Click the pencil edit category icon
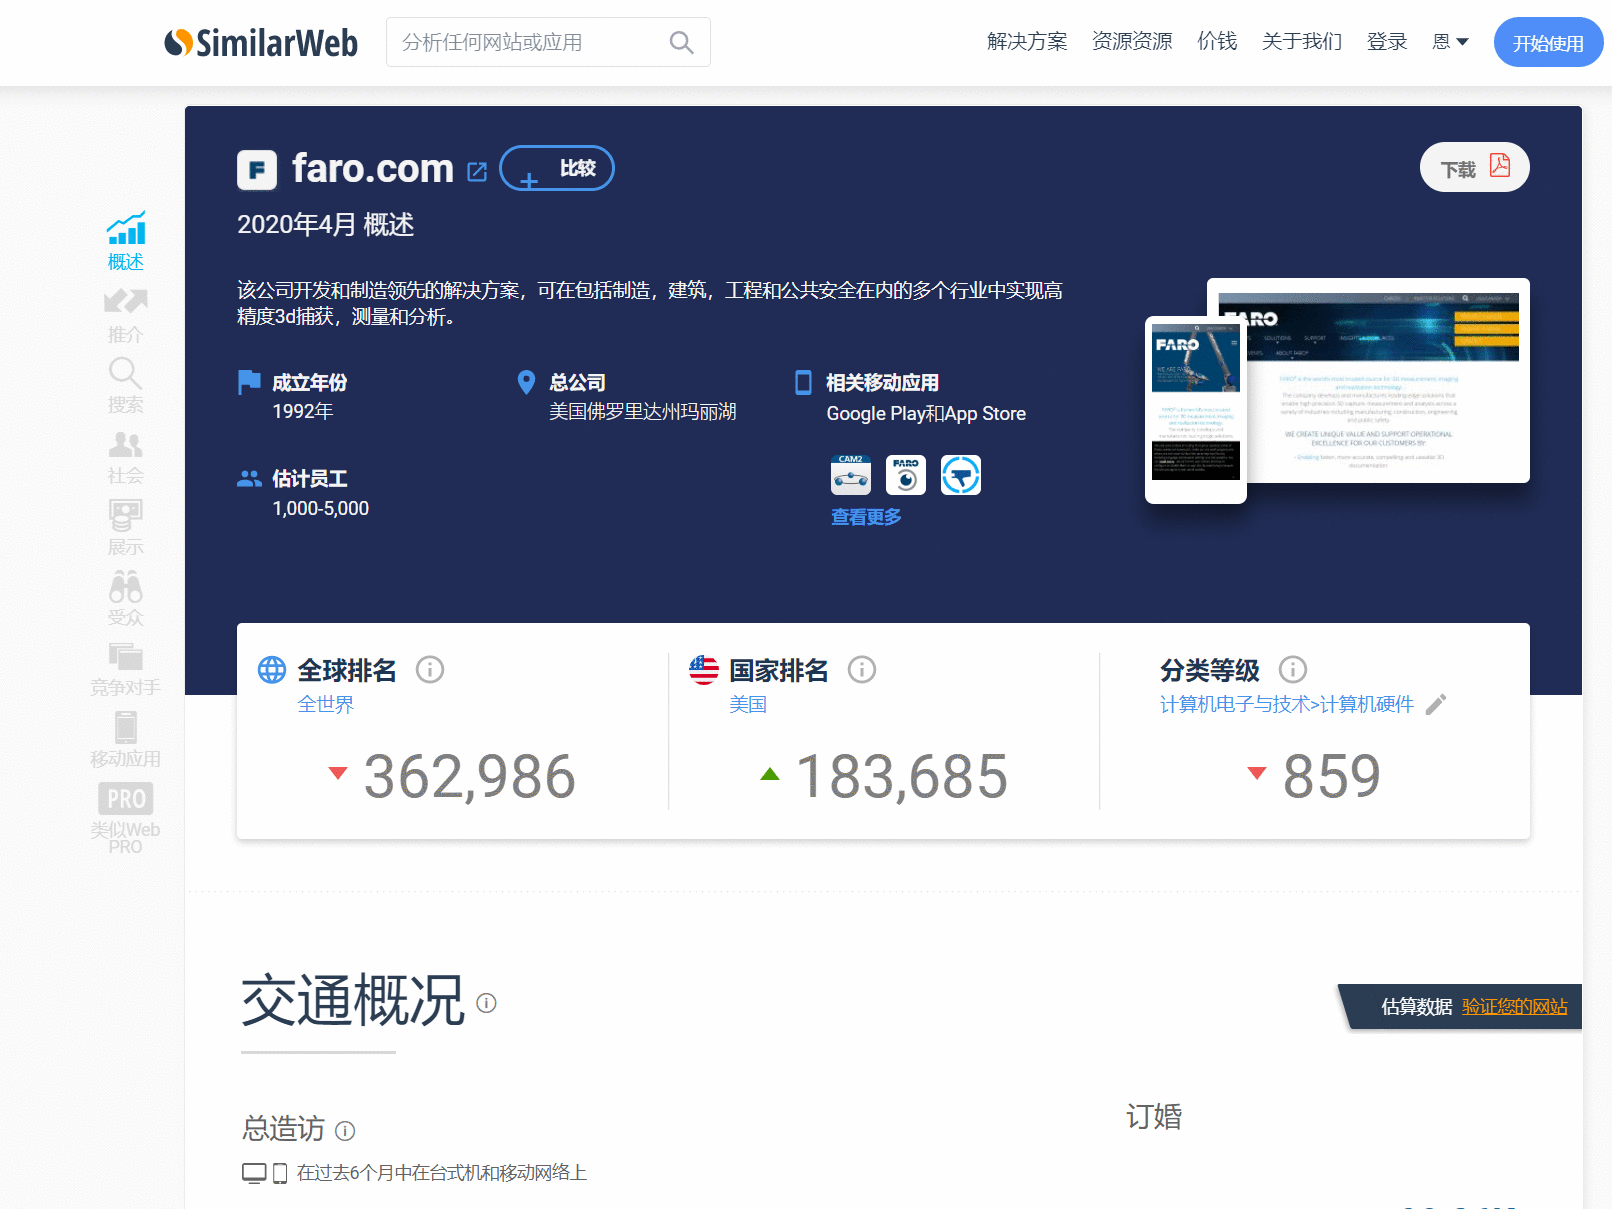 click(1436, 704)
